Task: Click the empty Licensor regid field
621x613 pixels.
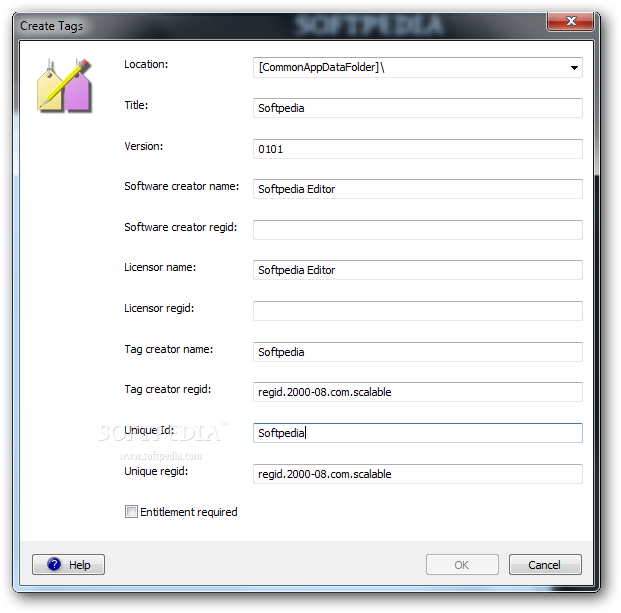Action: coord(418,311)
